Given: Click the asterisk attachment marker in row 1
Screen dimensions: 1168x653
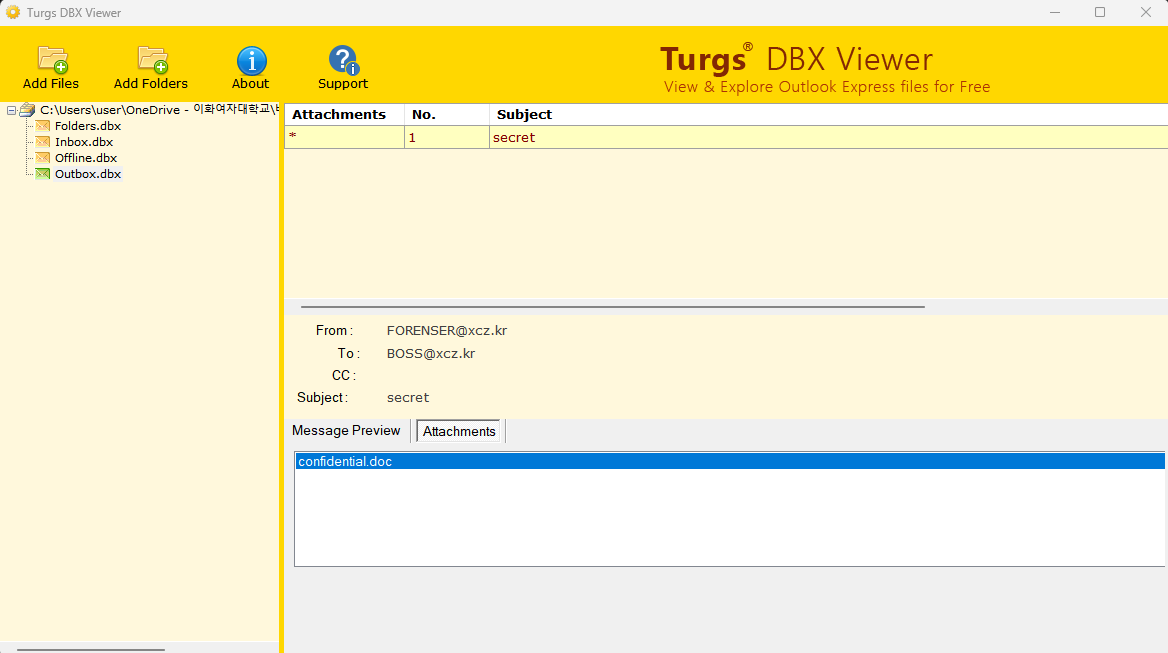Looking at the screenshot, I should [x=293, y=137].
